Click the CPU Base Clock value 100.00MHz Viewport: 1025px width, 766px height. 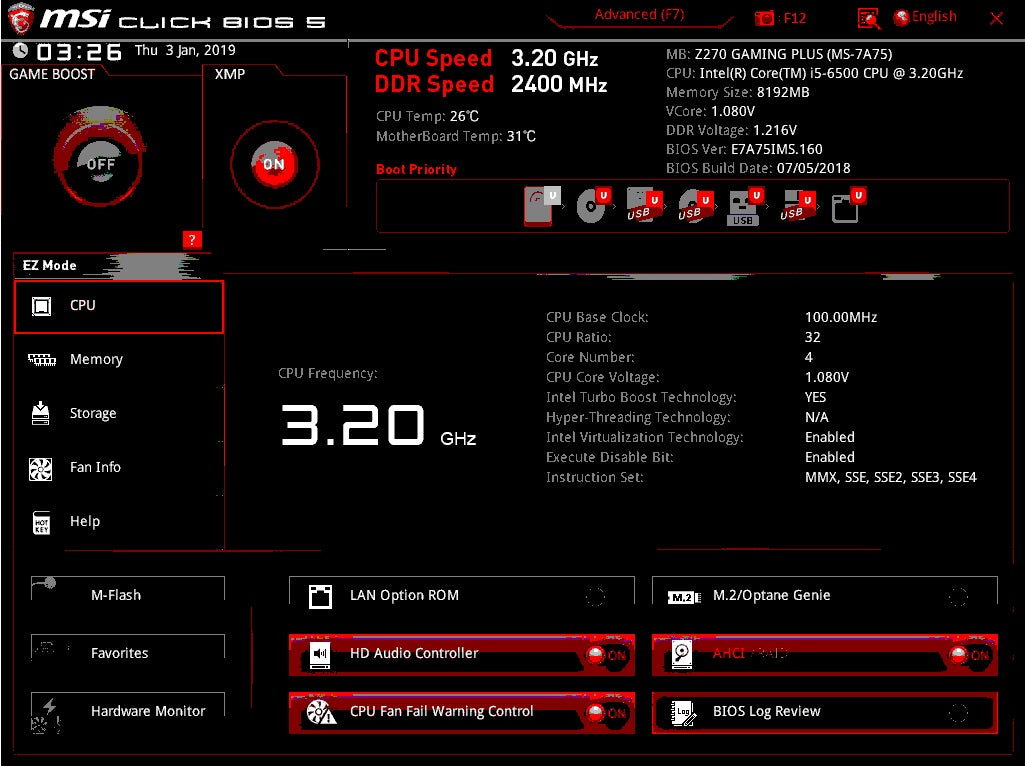point(841,318)
